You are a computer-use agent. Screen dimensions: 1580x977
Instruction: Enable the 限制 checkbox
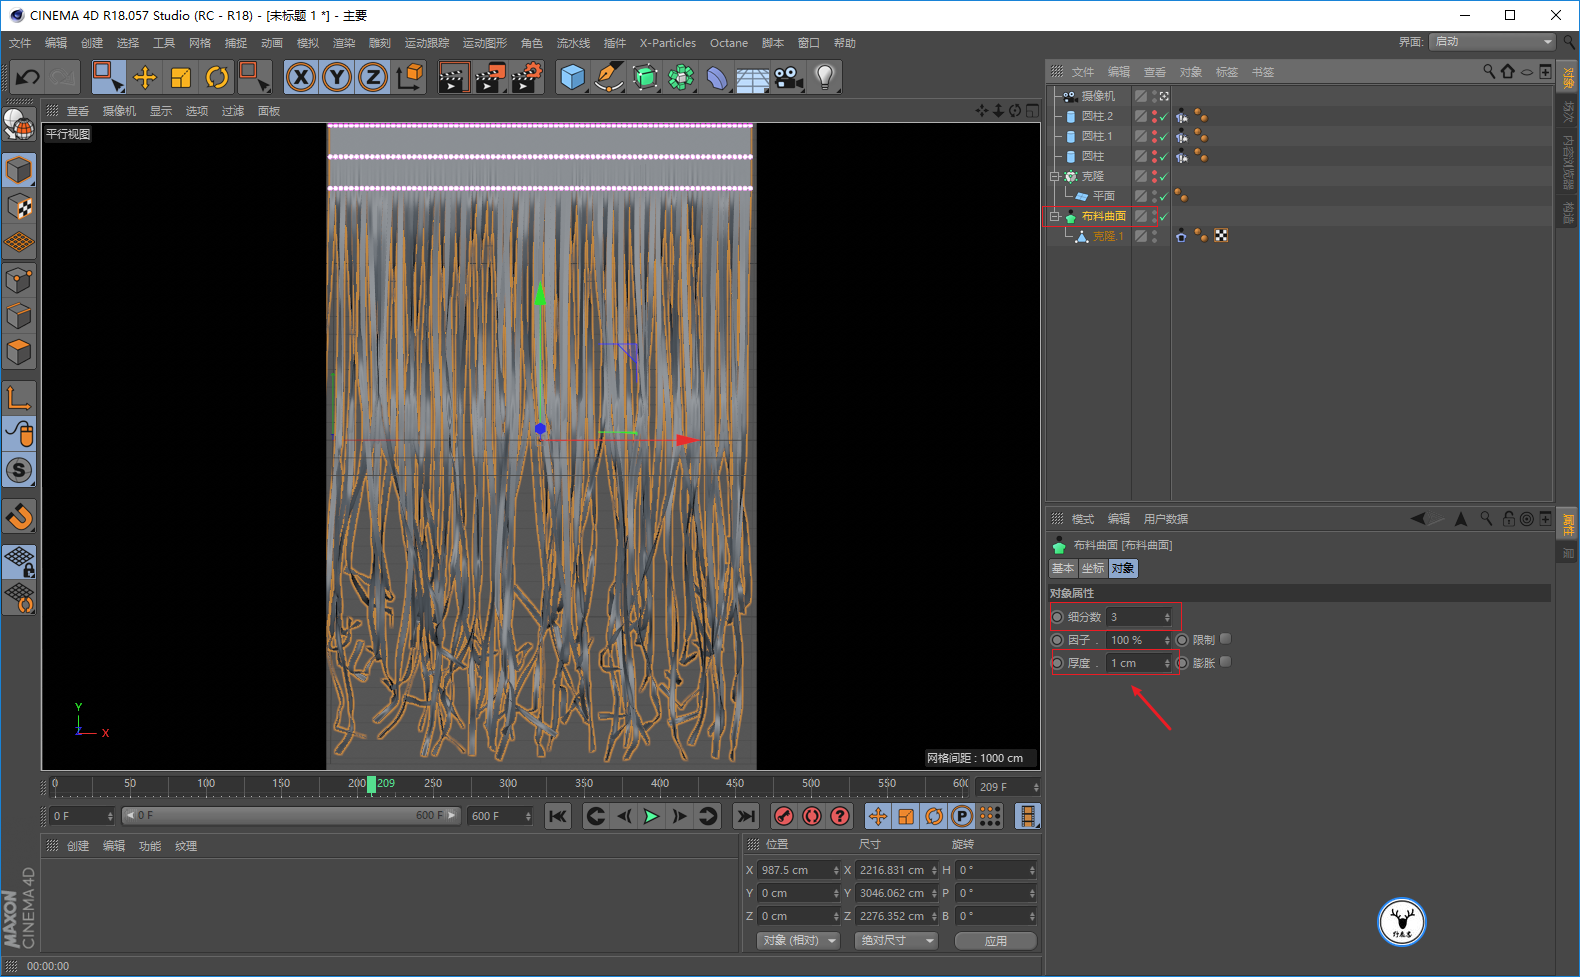(x=1226, y=639)
